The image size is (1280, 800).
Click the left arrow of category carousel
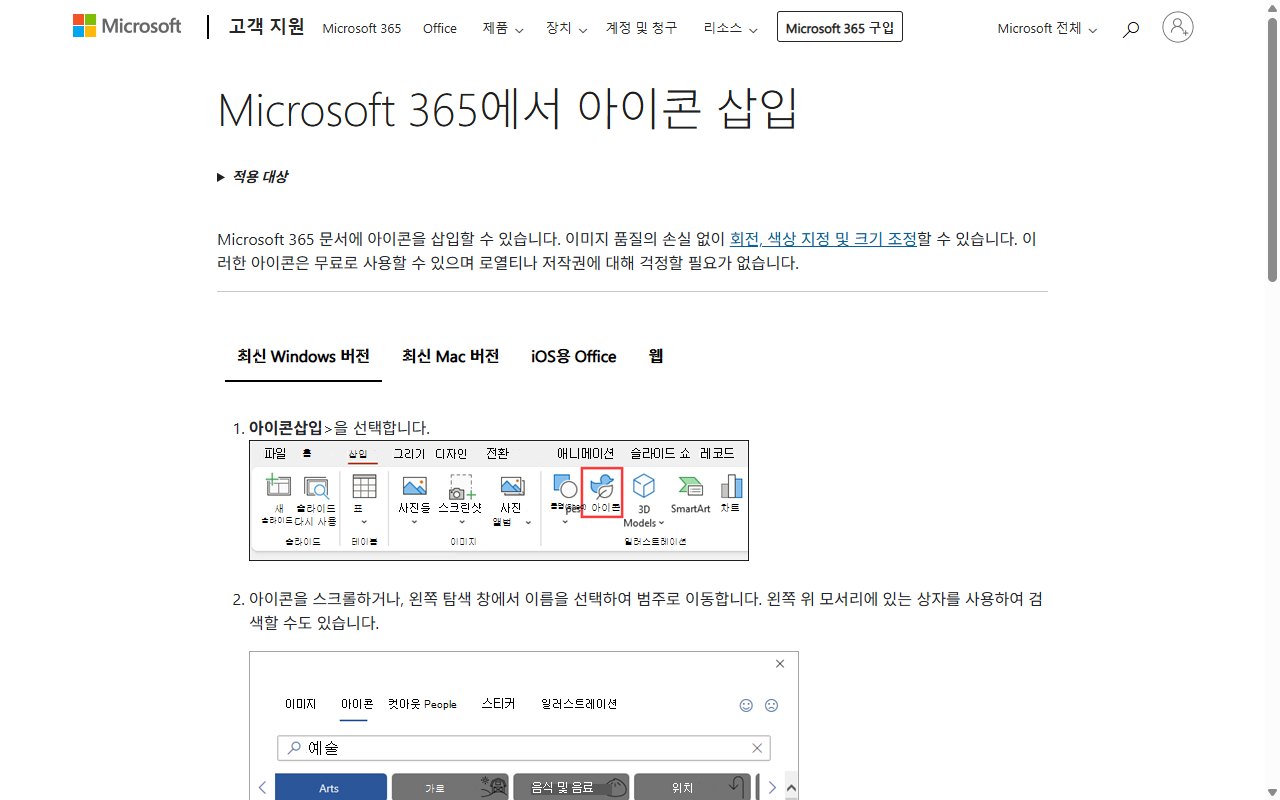[x=262, y=787]
